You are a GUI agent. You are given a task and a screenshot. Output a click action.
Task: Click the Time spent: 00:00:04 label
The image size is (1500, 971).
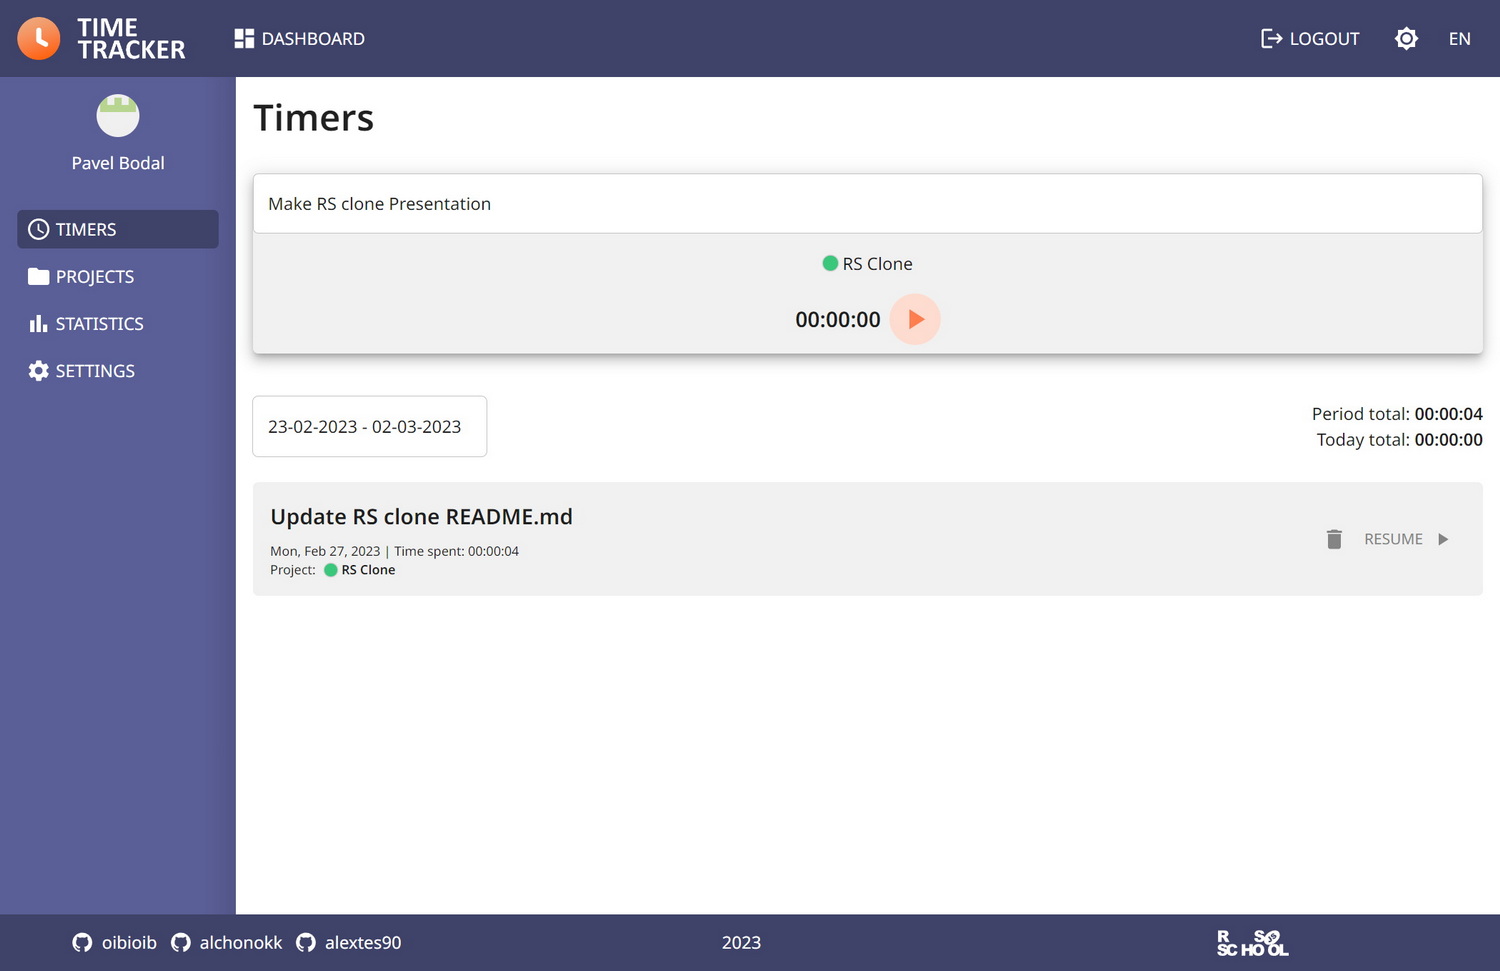pos(456,551)
